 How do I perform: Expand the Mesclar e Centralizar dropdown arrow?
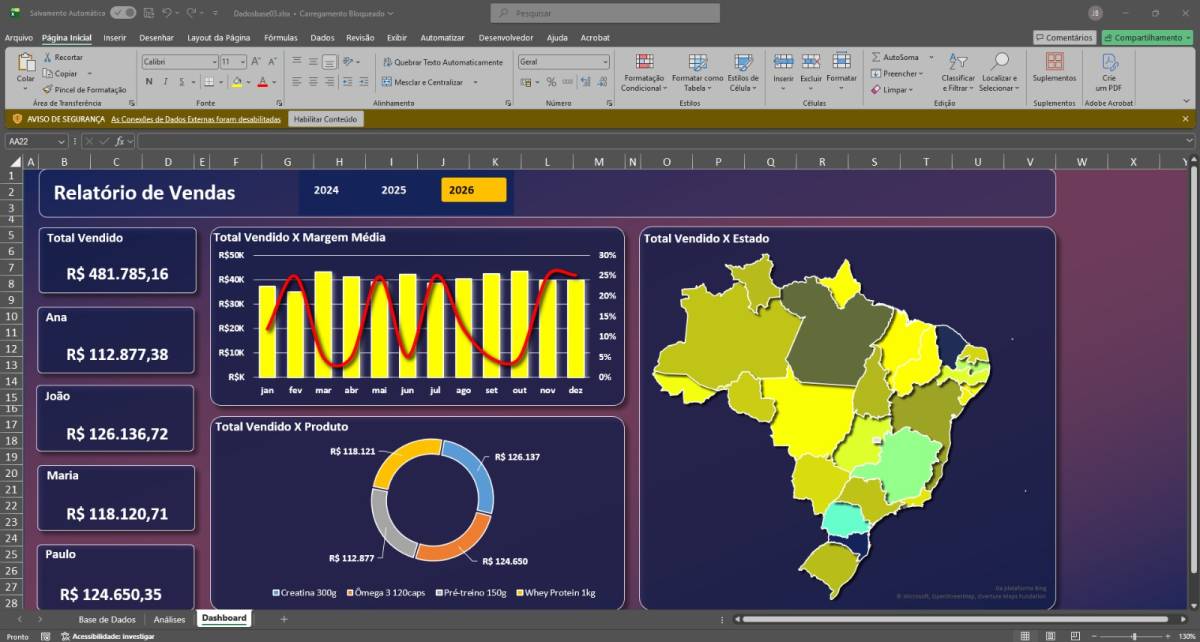(475, 82)
